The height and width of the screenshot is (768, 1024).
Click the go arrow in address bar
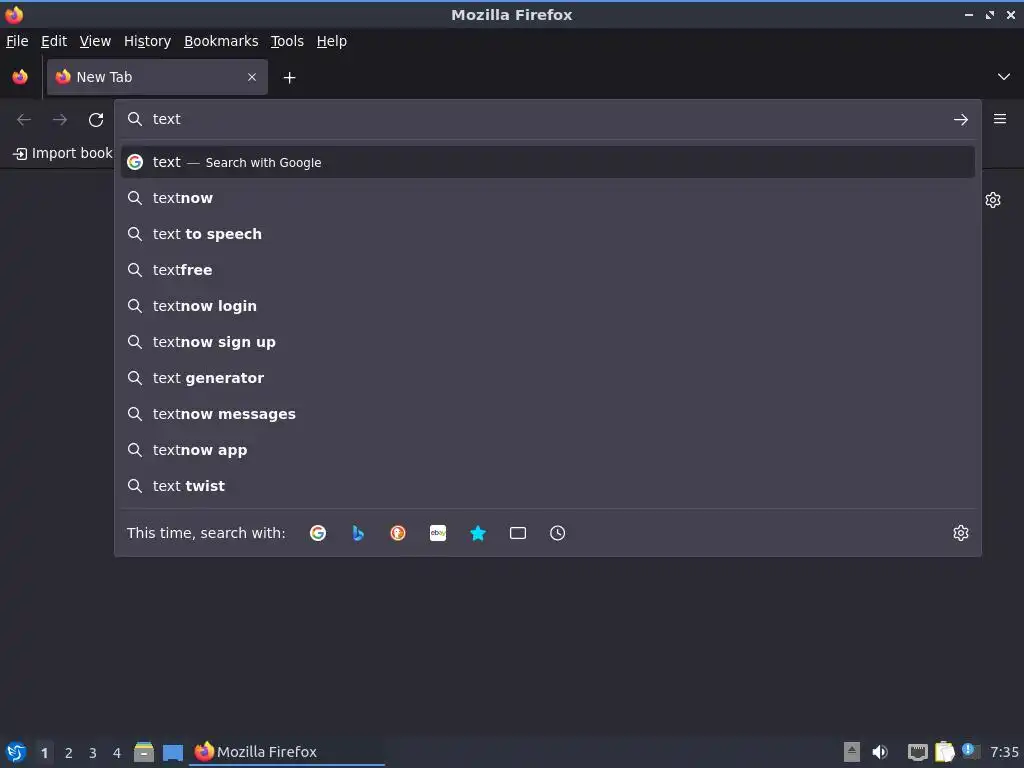[961, 120]
